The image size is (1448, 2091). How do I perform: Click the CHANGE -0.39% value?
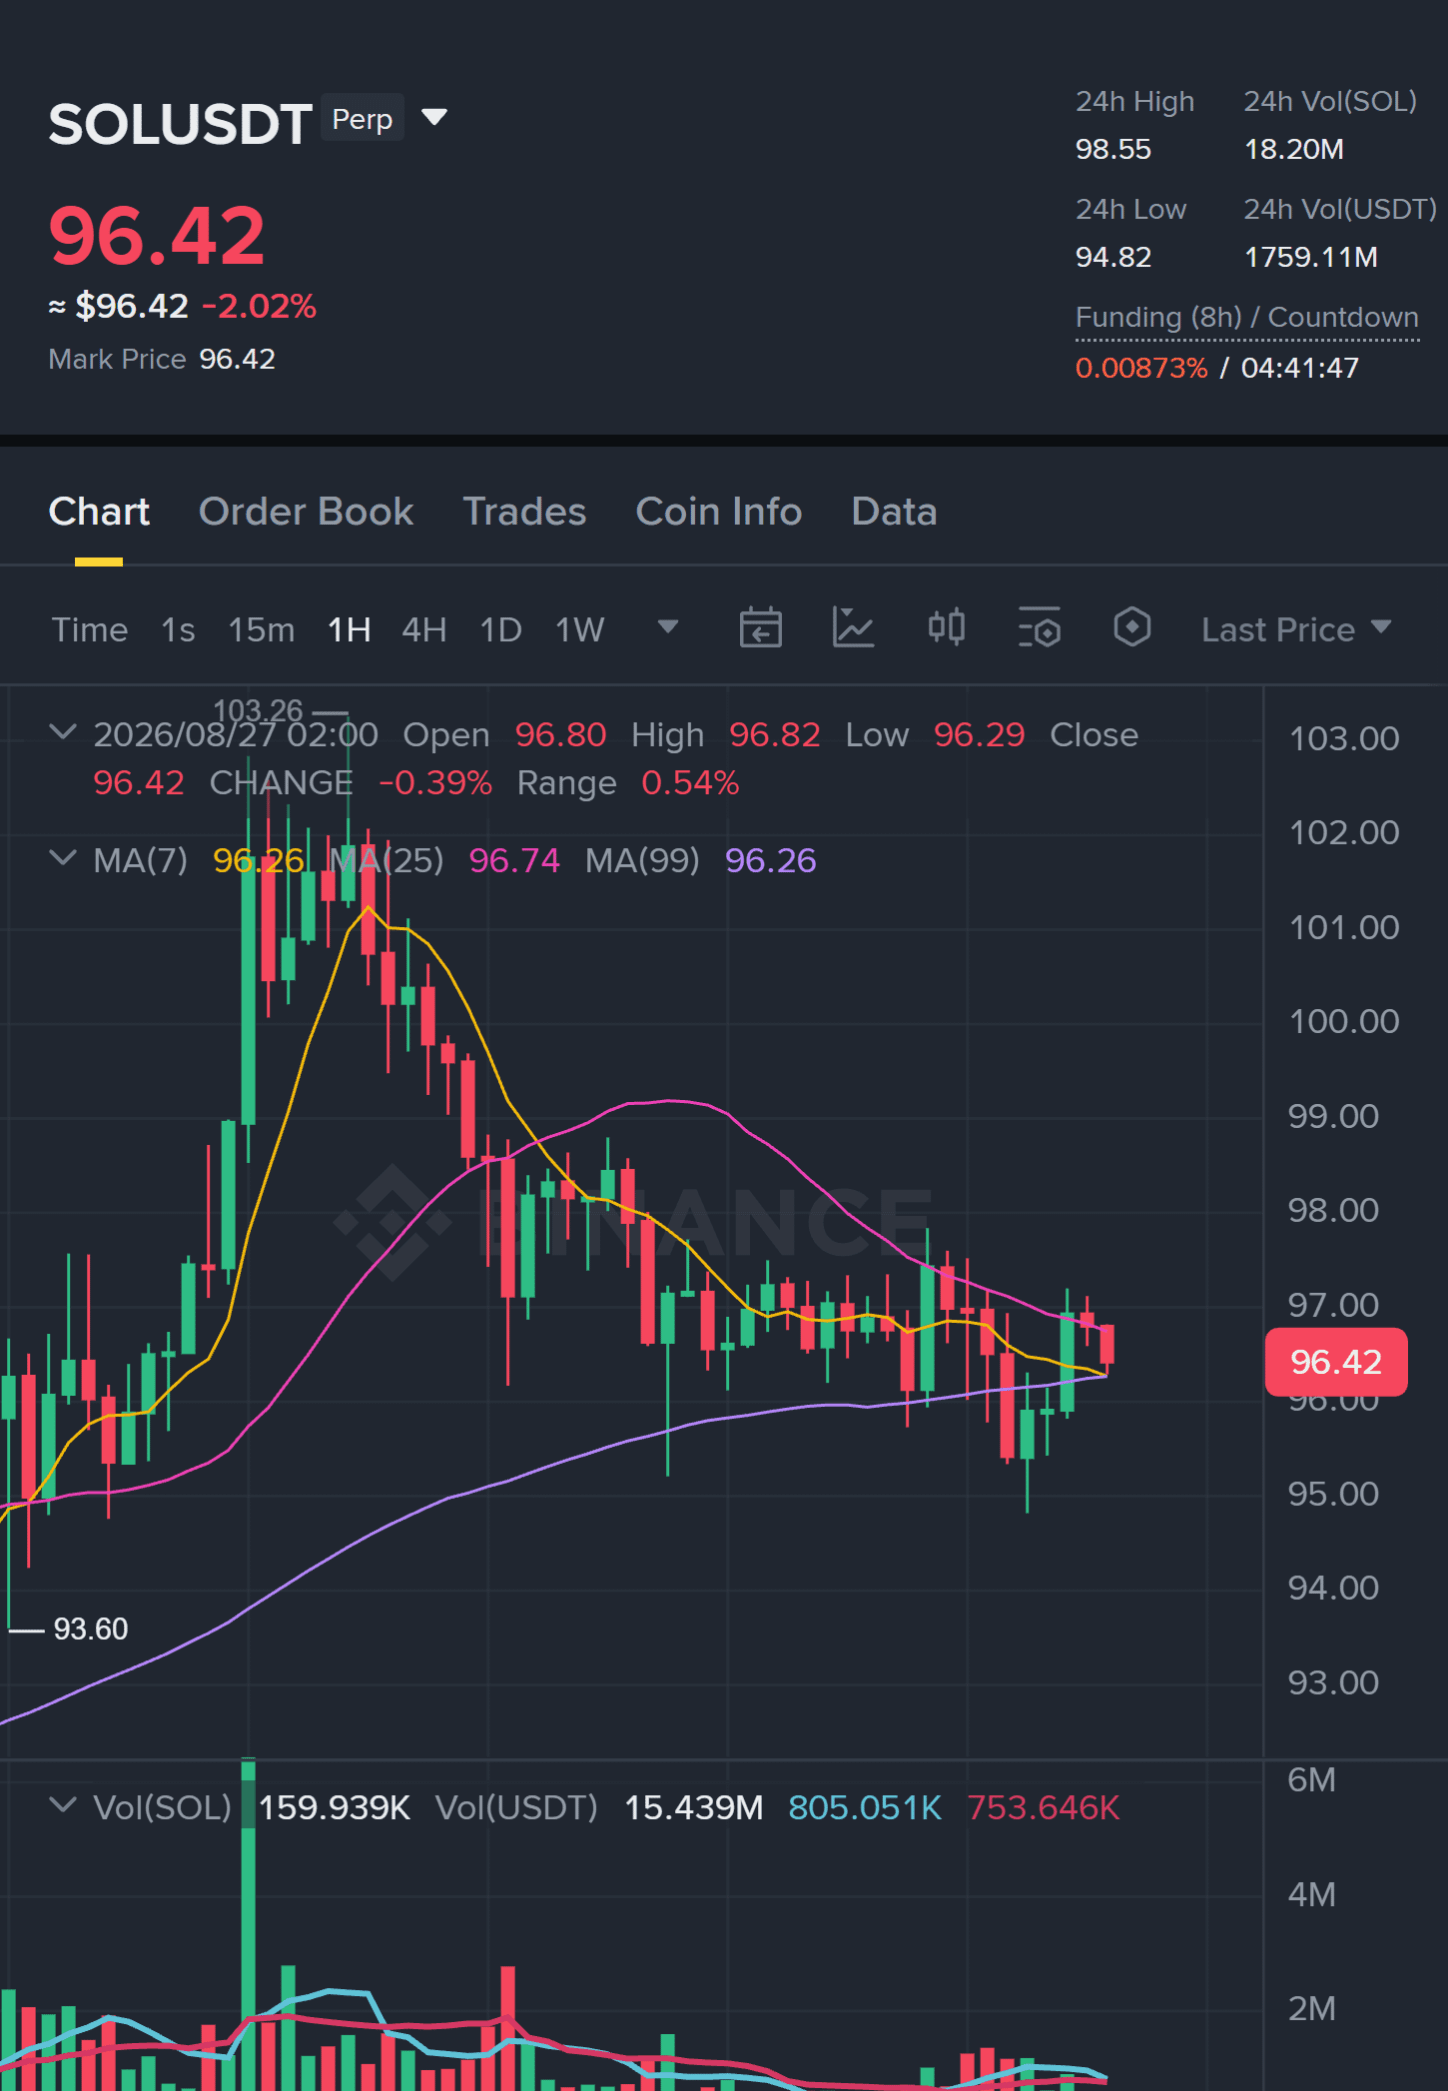point(435,782)
